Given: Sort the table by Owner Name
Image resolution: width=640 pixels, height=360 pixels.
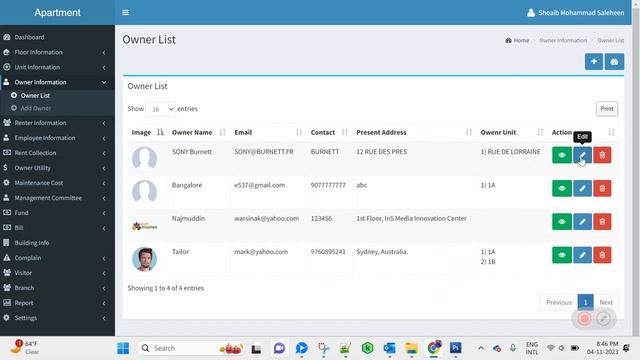Looking at the screenshot, I should pyautogui.click(x=198, y=132).
